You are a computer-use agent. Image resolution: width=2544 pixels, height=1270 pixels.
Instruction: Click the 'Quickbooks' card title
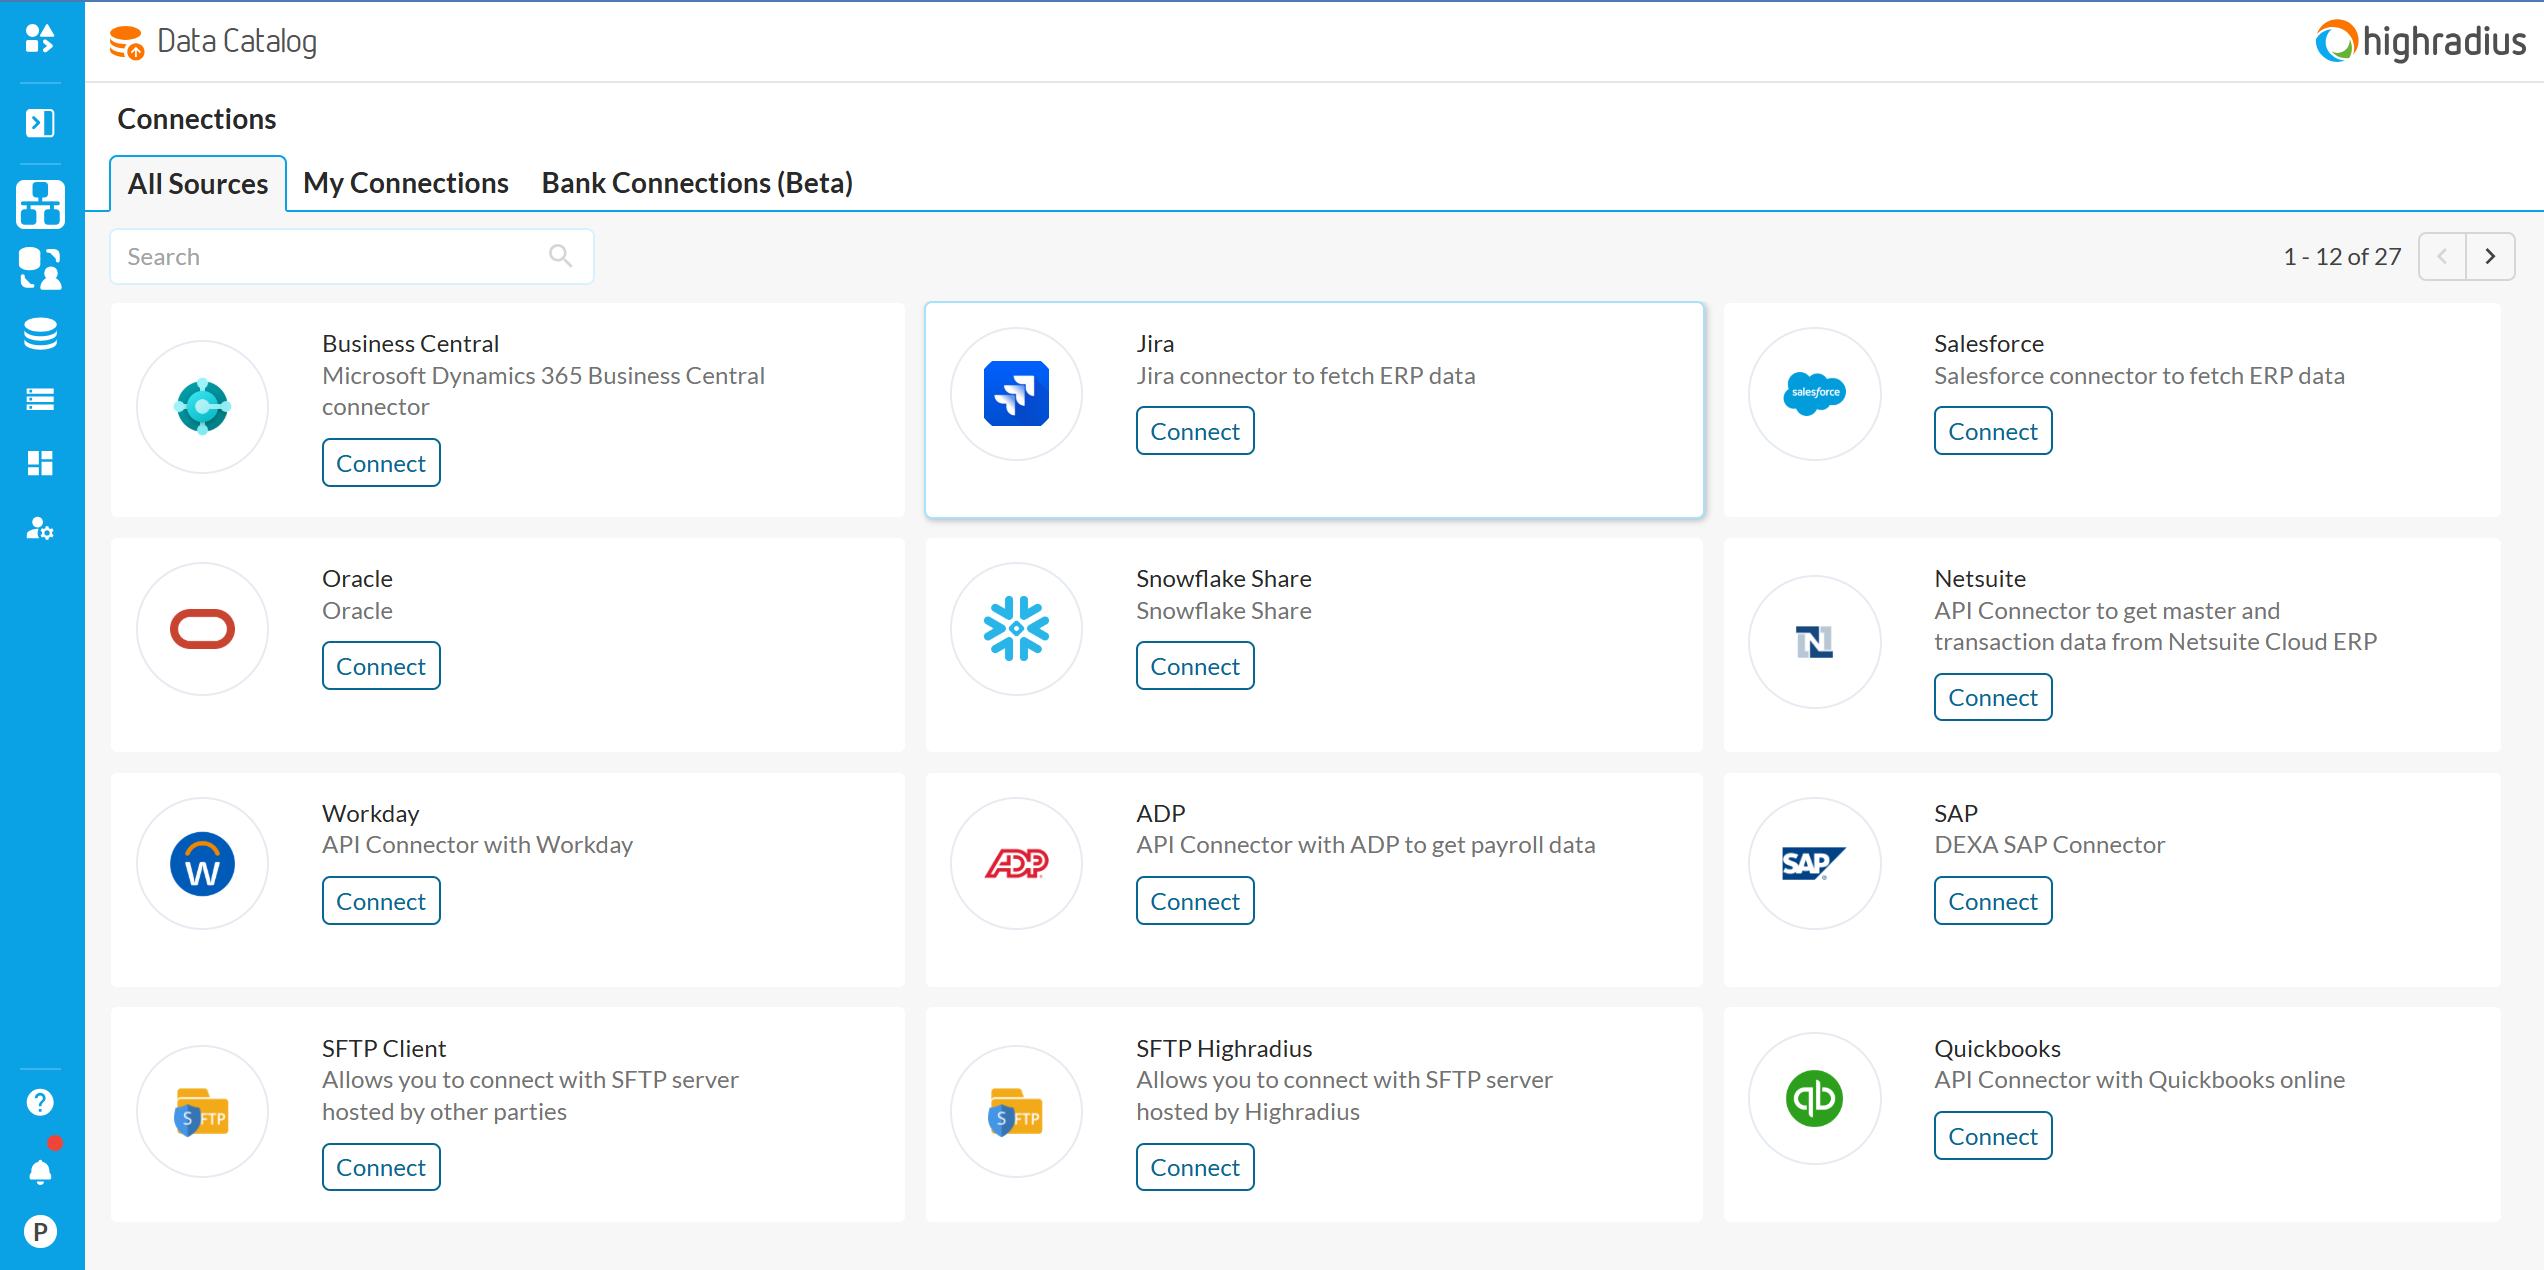coord(1997,1049)
